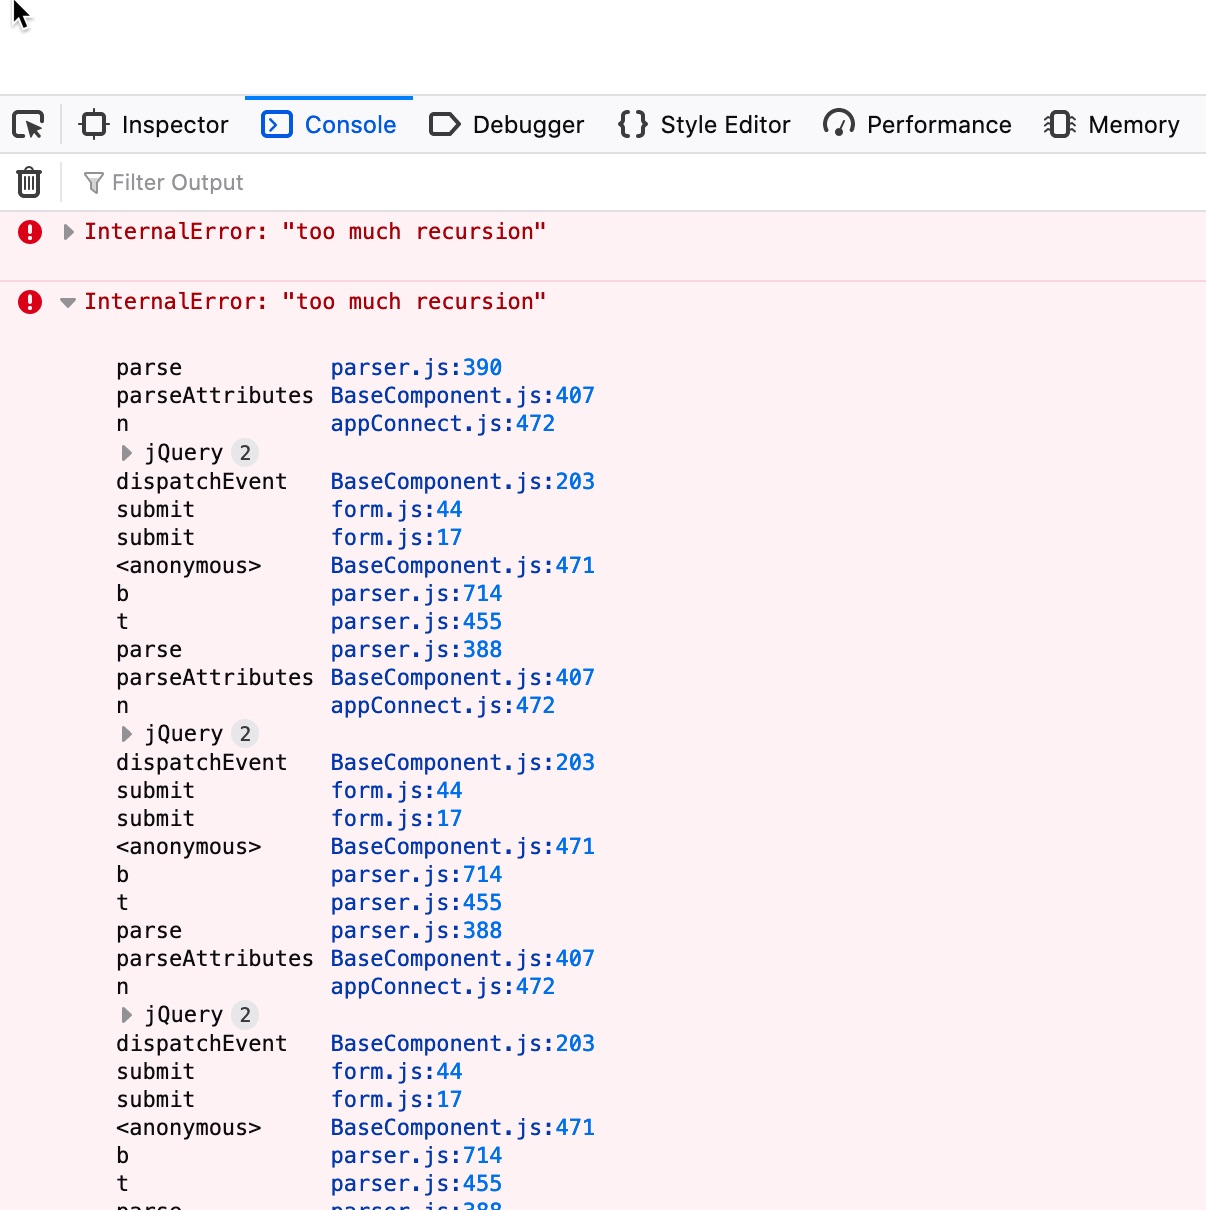The image size is (1206, 1210).
Task: Open the parser.js:390 source link
Action: click(x=416, y=368)
